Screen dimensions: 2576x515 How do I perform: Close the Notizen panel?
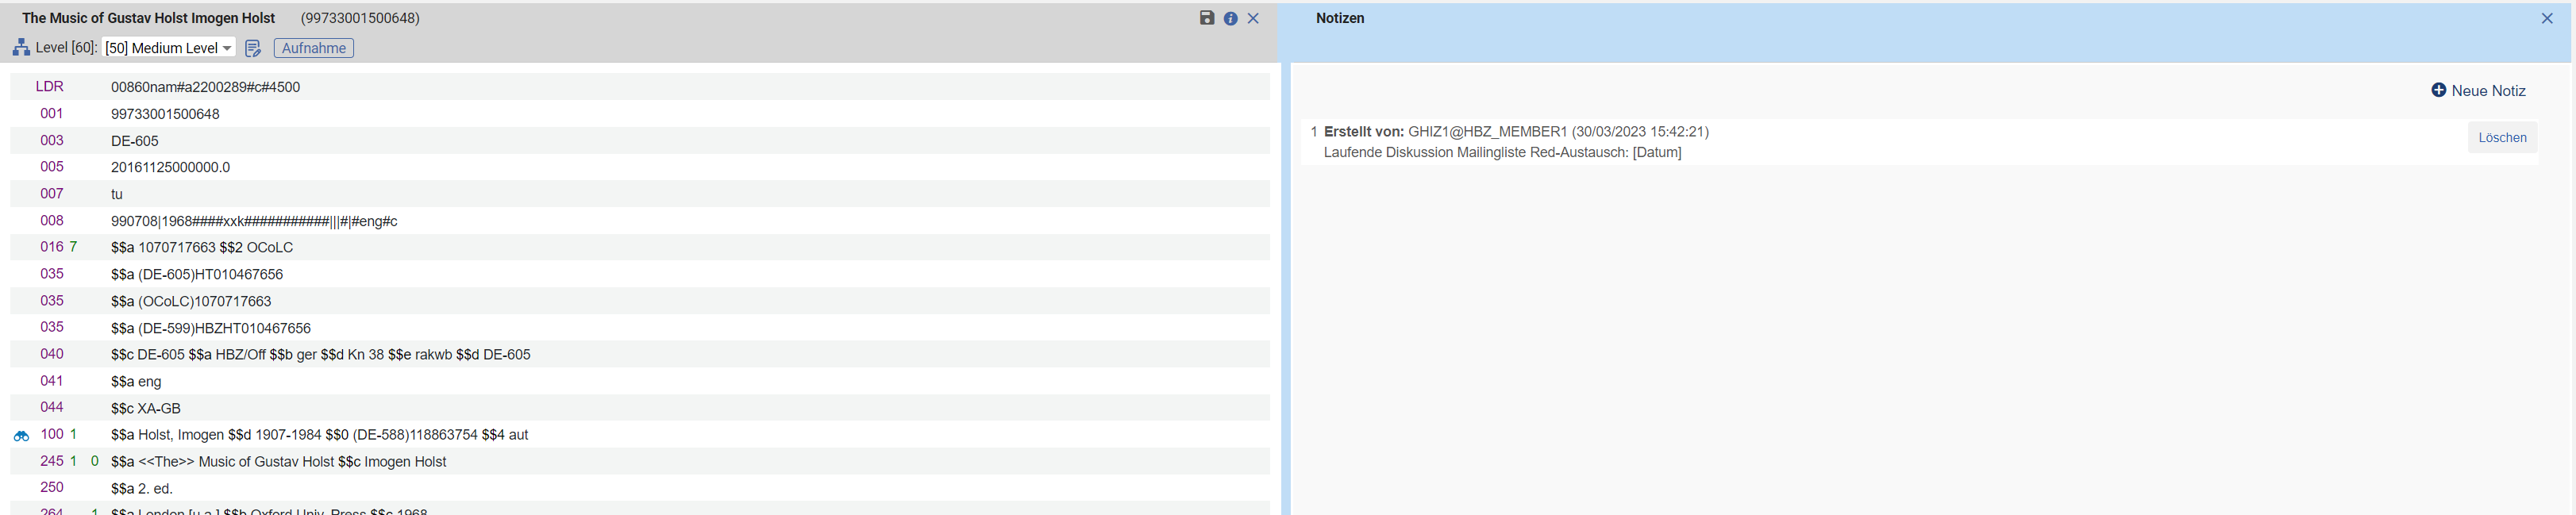[2547, 18]
